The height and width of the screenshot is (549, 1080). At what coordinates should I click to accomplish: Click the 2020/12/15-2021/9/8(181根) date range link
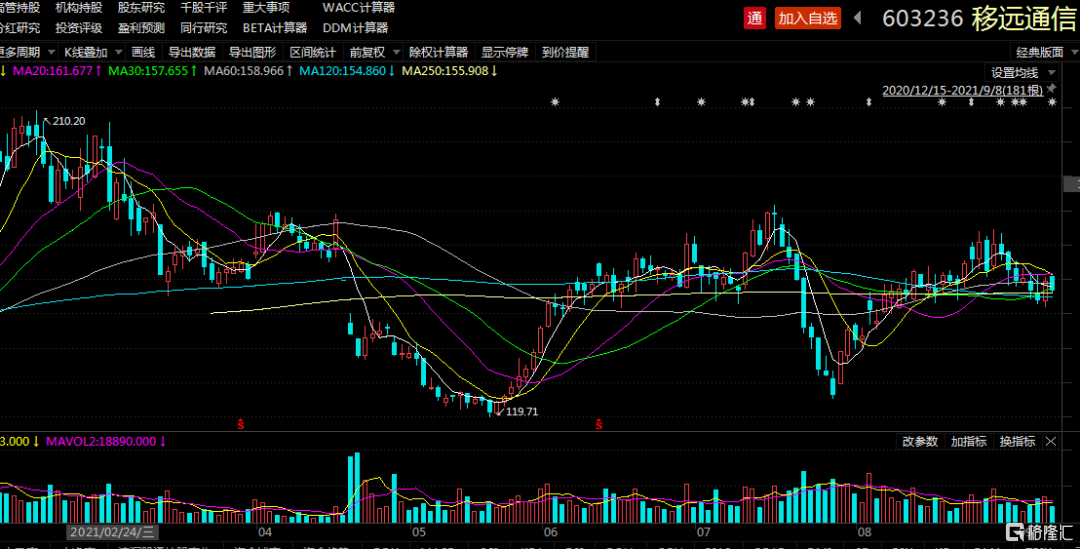[962, 90]
